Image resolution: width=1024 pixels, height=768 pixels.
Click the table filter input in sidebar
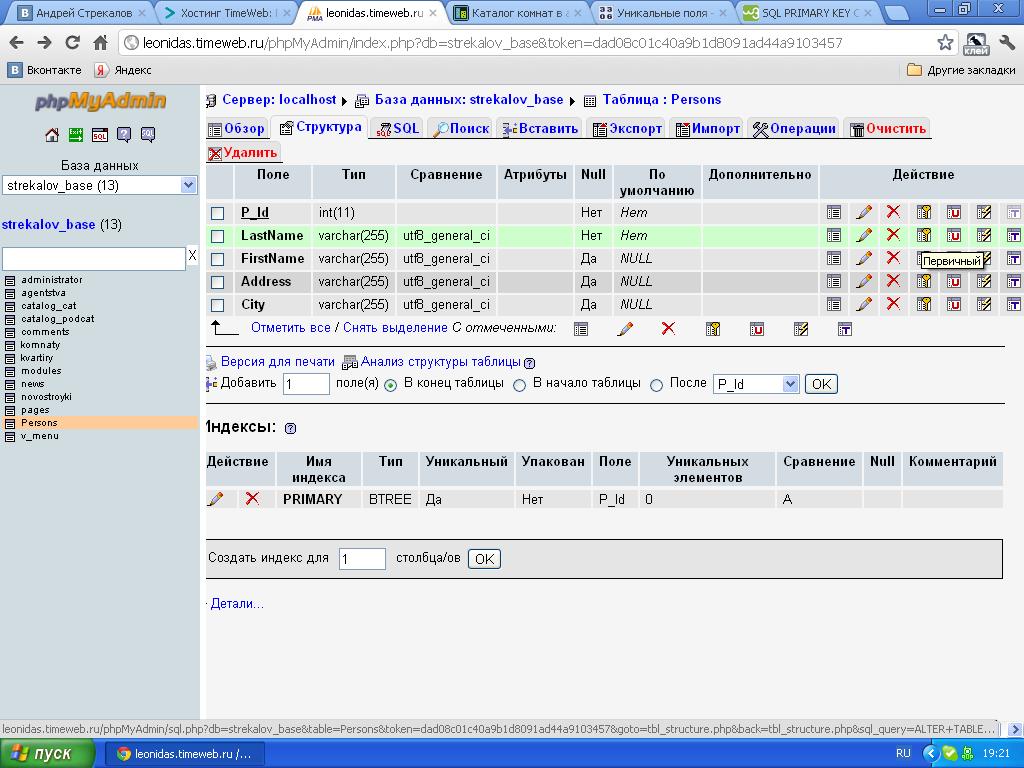[x=93, y=258]
